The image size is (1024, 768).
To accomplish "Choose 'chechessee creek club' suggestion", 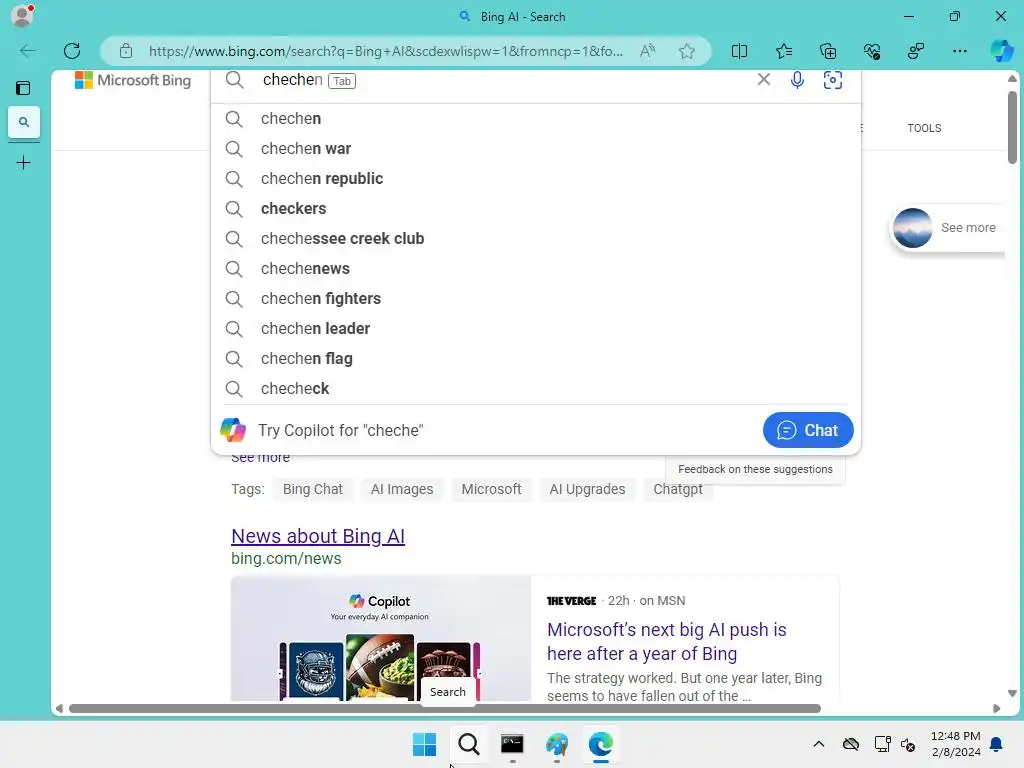I will point(536,238).
